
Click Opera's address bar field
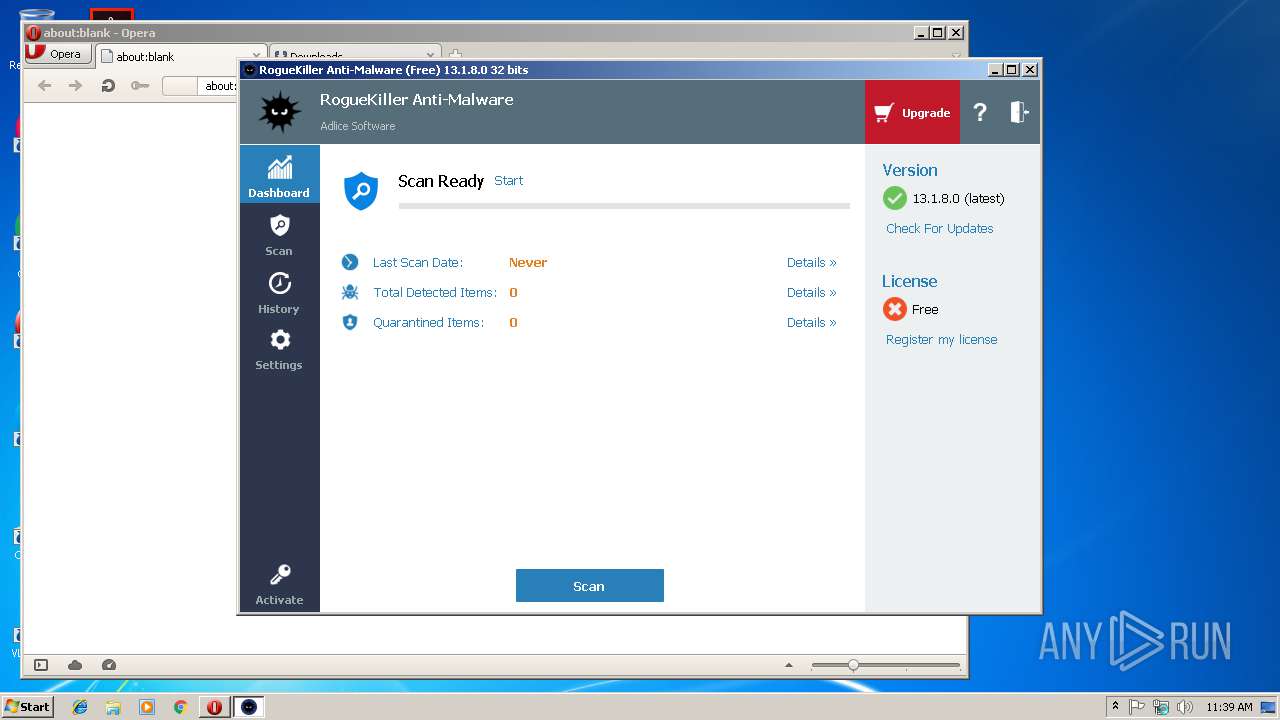201,86
